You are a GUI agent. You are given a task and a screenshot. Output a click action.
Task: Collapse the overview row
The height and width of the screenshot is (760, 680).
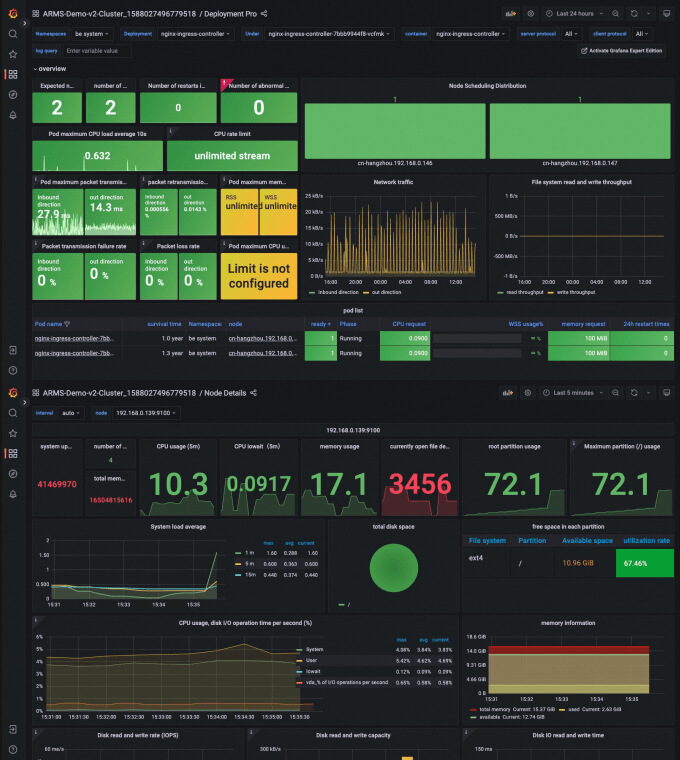pyautogui.click(x=50, y=69)
